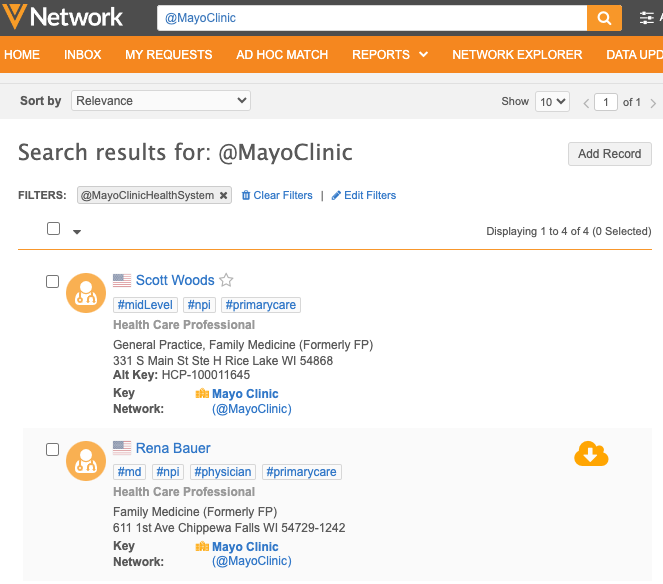Open the Sort by Relevance dropdown

coord(160,101)
